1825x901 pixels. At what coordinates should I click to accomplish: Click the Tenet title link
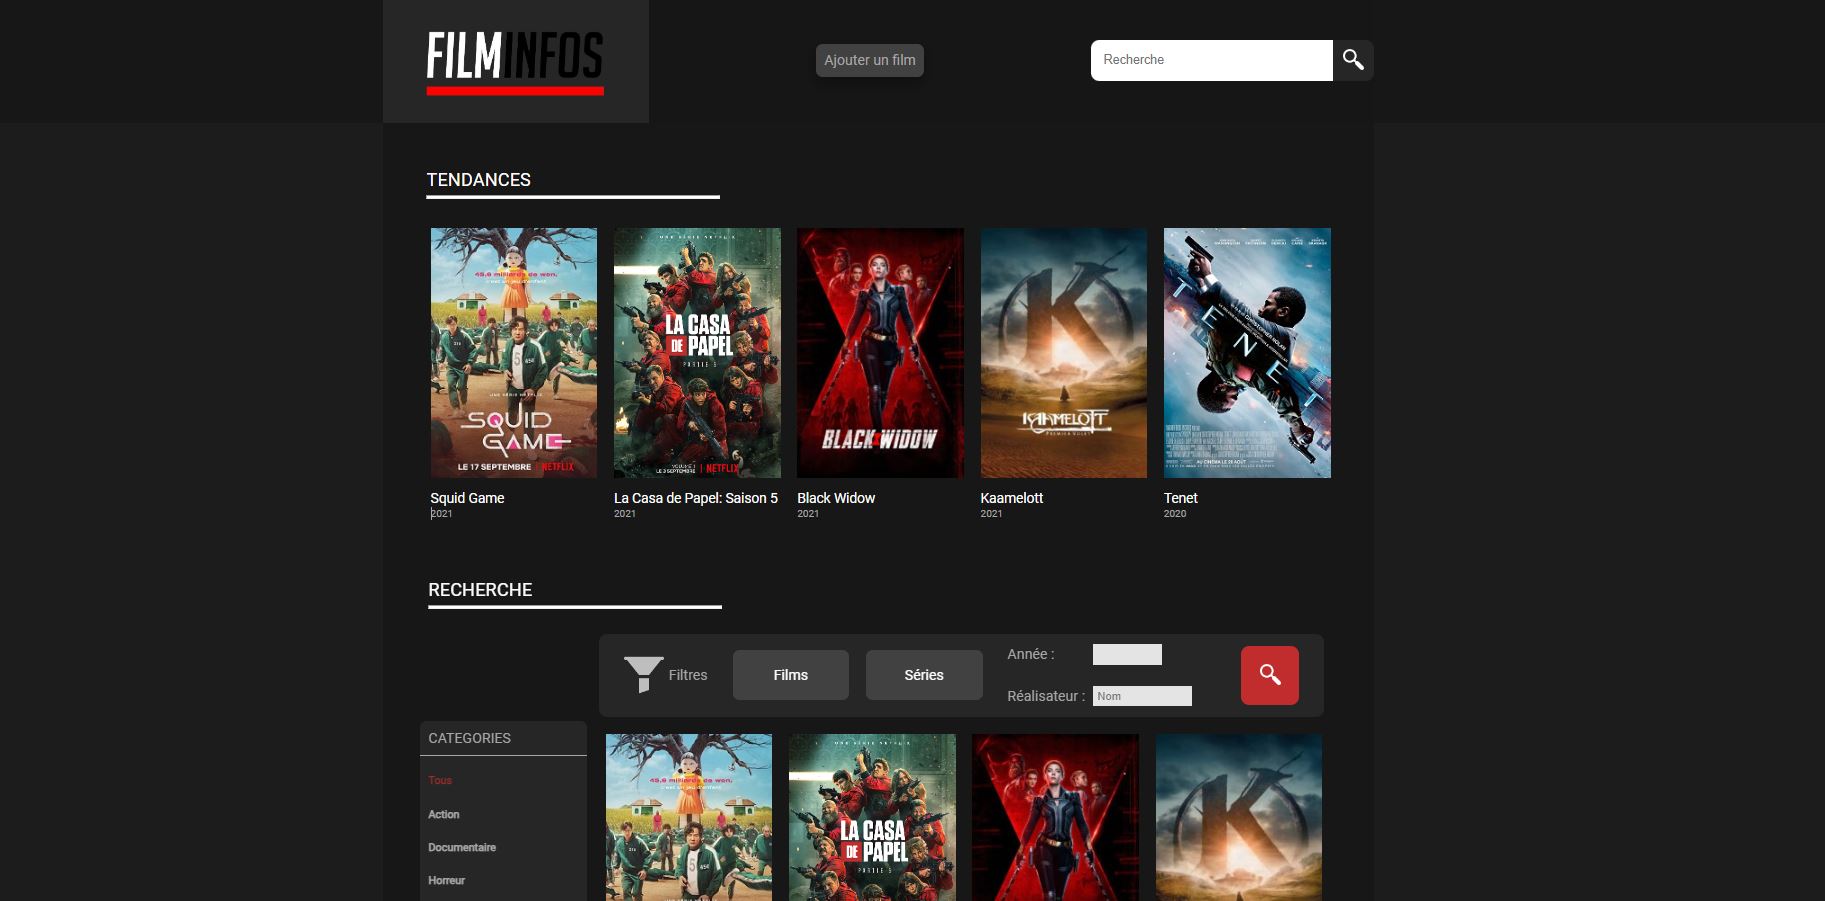click(1181, 498)
